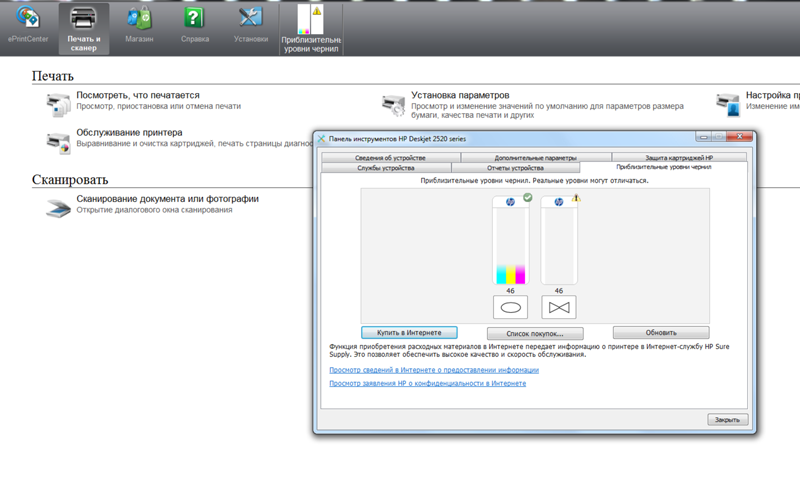Open Обслуживание принтера

click(129, 133)
